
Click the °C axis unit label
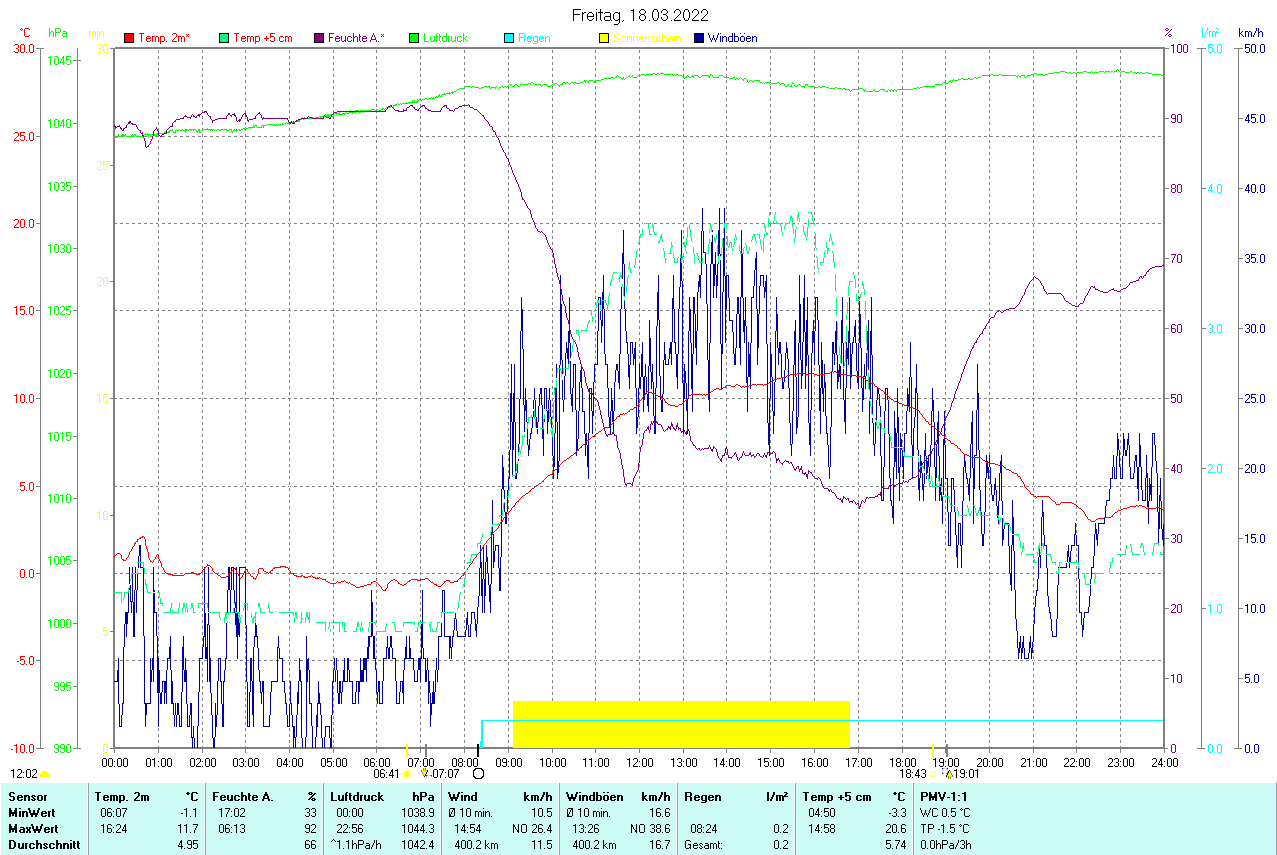point(25,33)
